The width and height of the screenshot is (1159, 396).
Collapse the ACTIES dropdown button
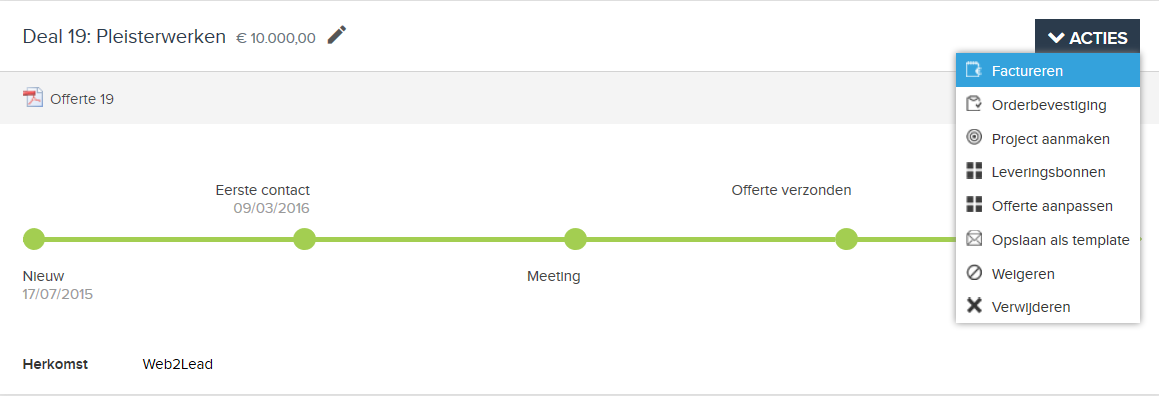(1087, 38)
